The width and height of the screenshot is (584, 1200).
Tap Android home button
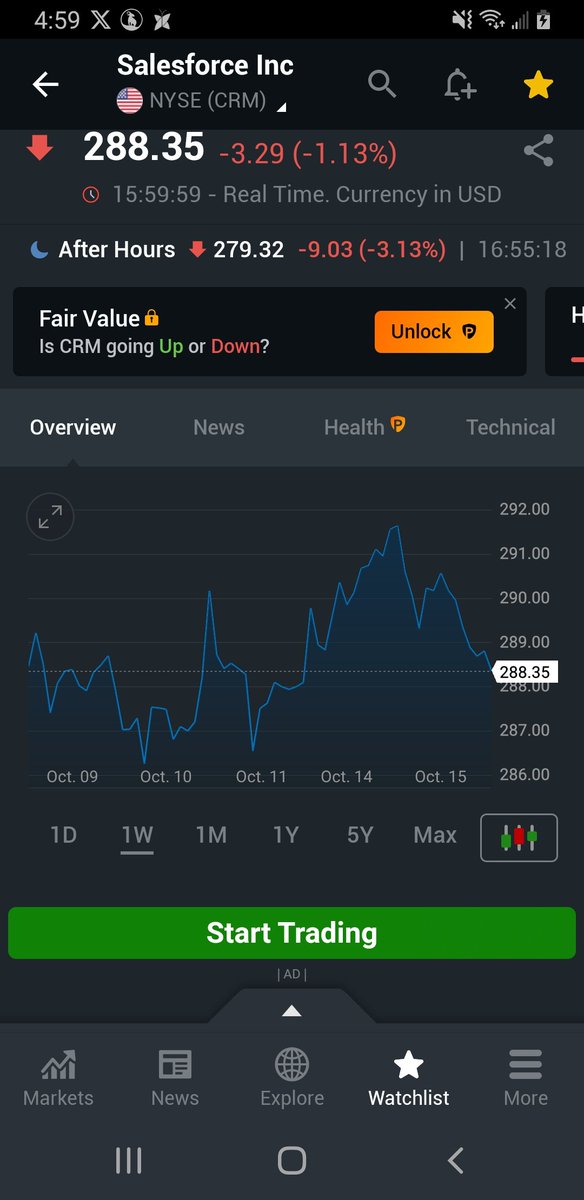pos(291,1160)
